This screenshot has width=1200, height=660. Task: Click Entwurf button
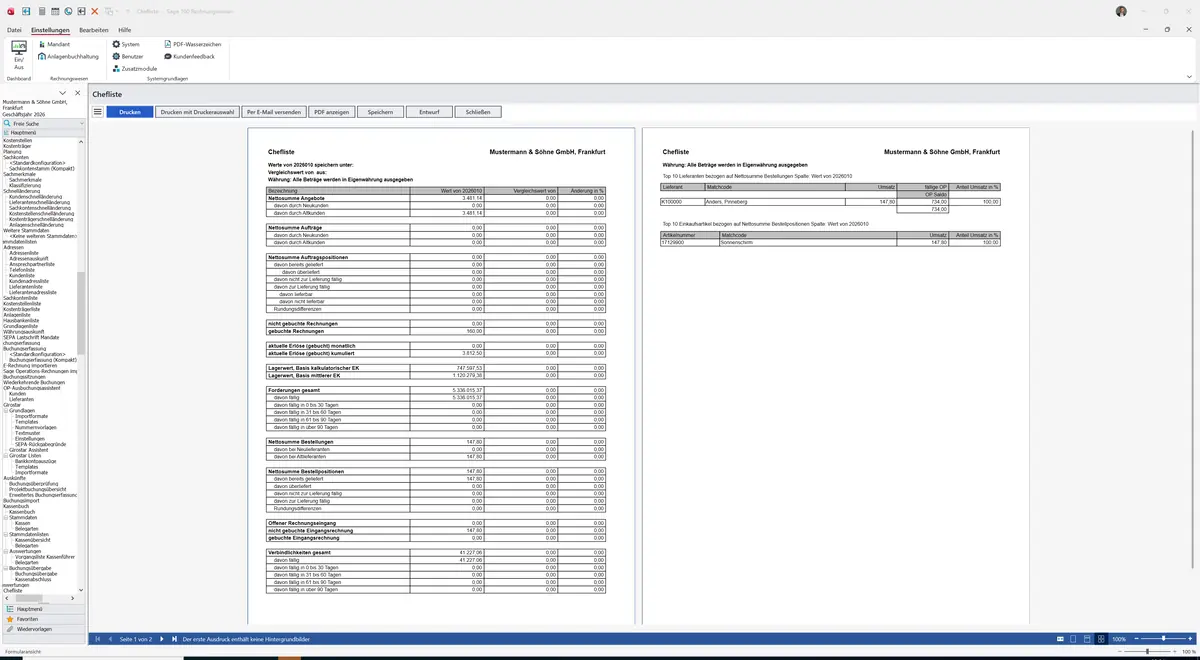(429, 112)
